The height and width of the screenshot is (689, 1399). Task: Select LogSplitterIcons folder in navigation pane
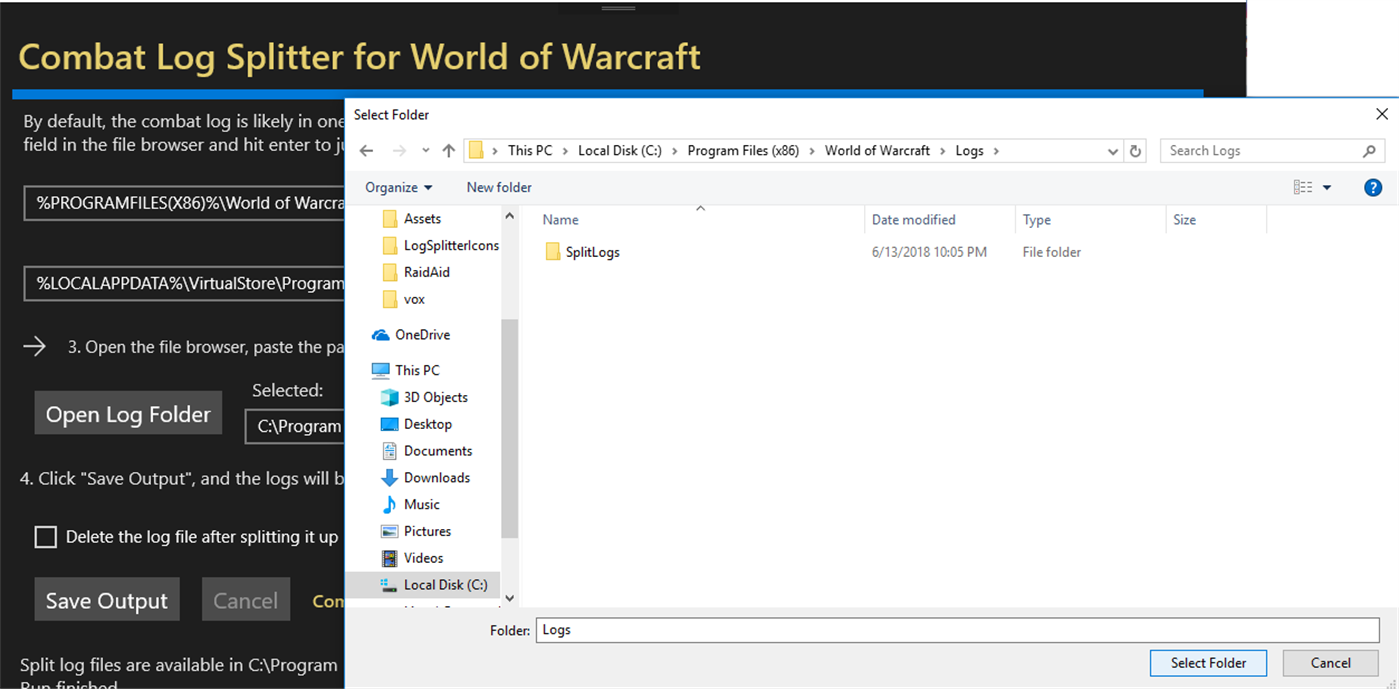(x=440, y=245)
